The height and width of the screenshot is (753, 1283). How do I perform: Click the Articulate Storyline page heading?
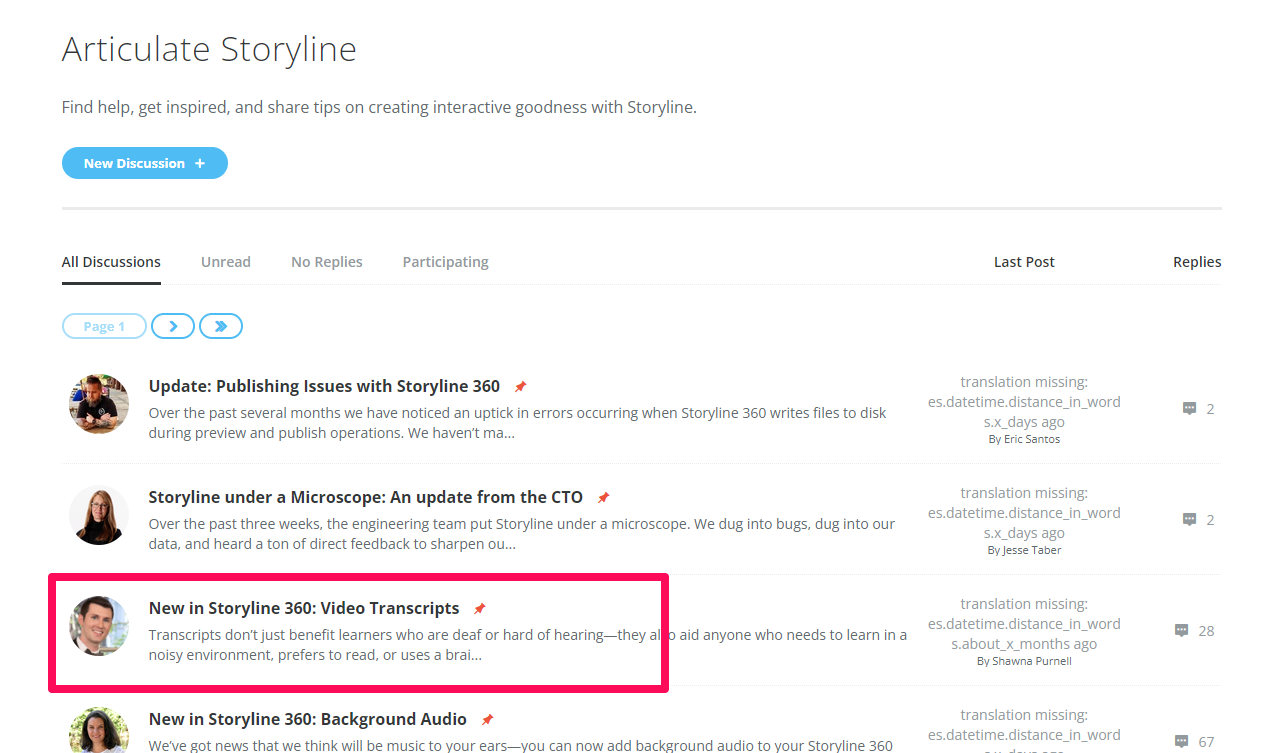(209, 49)
